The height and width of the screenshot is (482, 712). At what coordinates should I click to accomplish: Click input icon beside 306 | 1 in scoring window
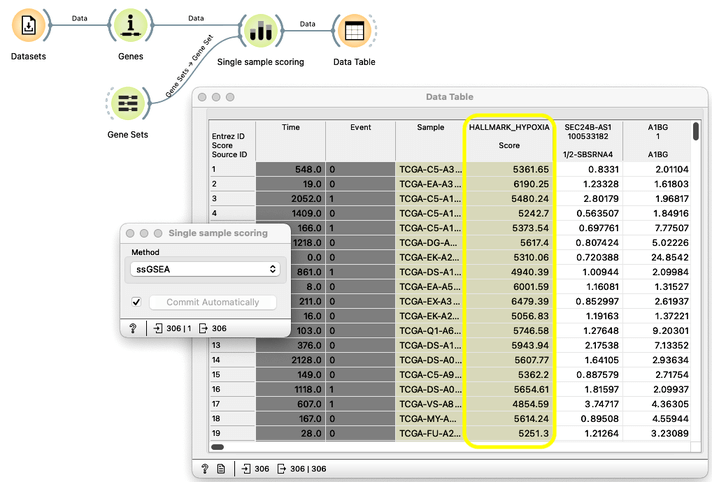click(158, 328)
